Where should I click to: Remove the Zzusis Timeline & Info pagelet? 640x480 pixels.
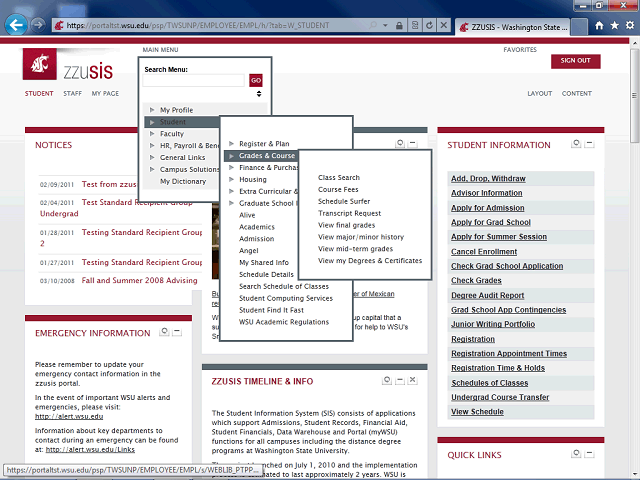click(413, 380)
